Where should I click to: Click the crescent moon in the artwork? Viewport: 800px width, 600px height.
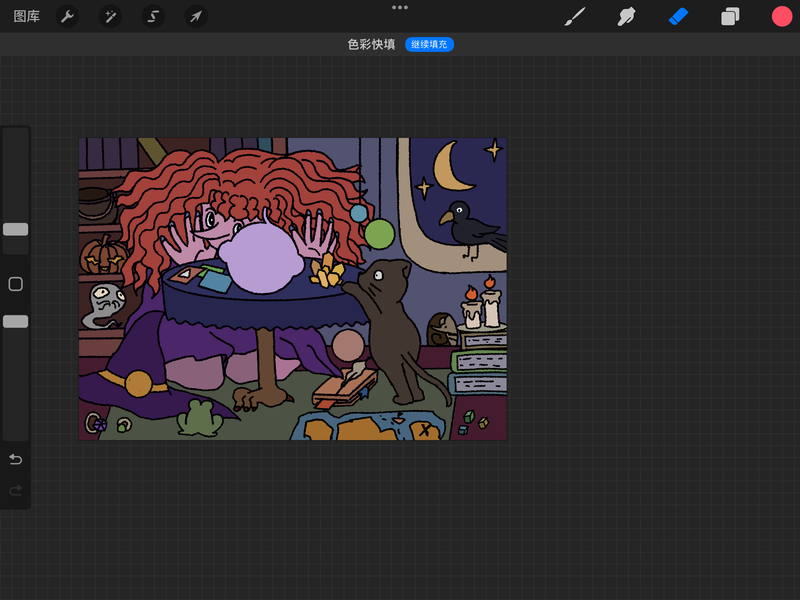(x=451, y=168)
